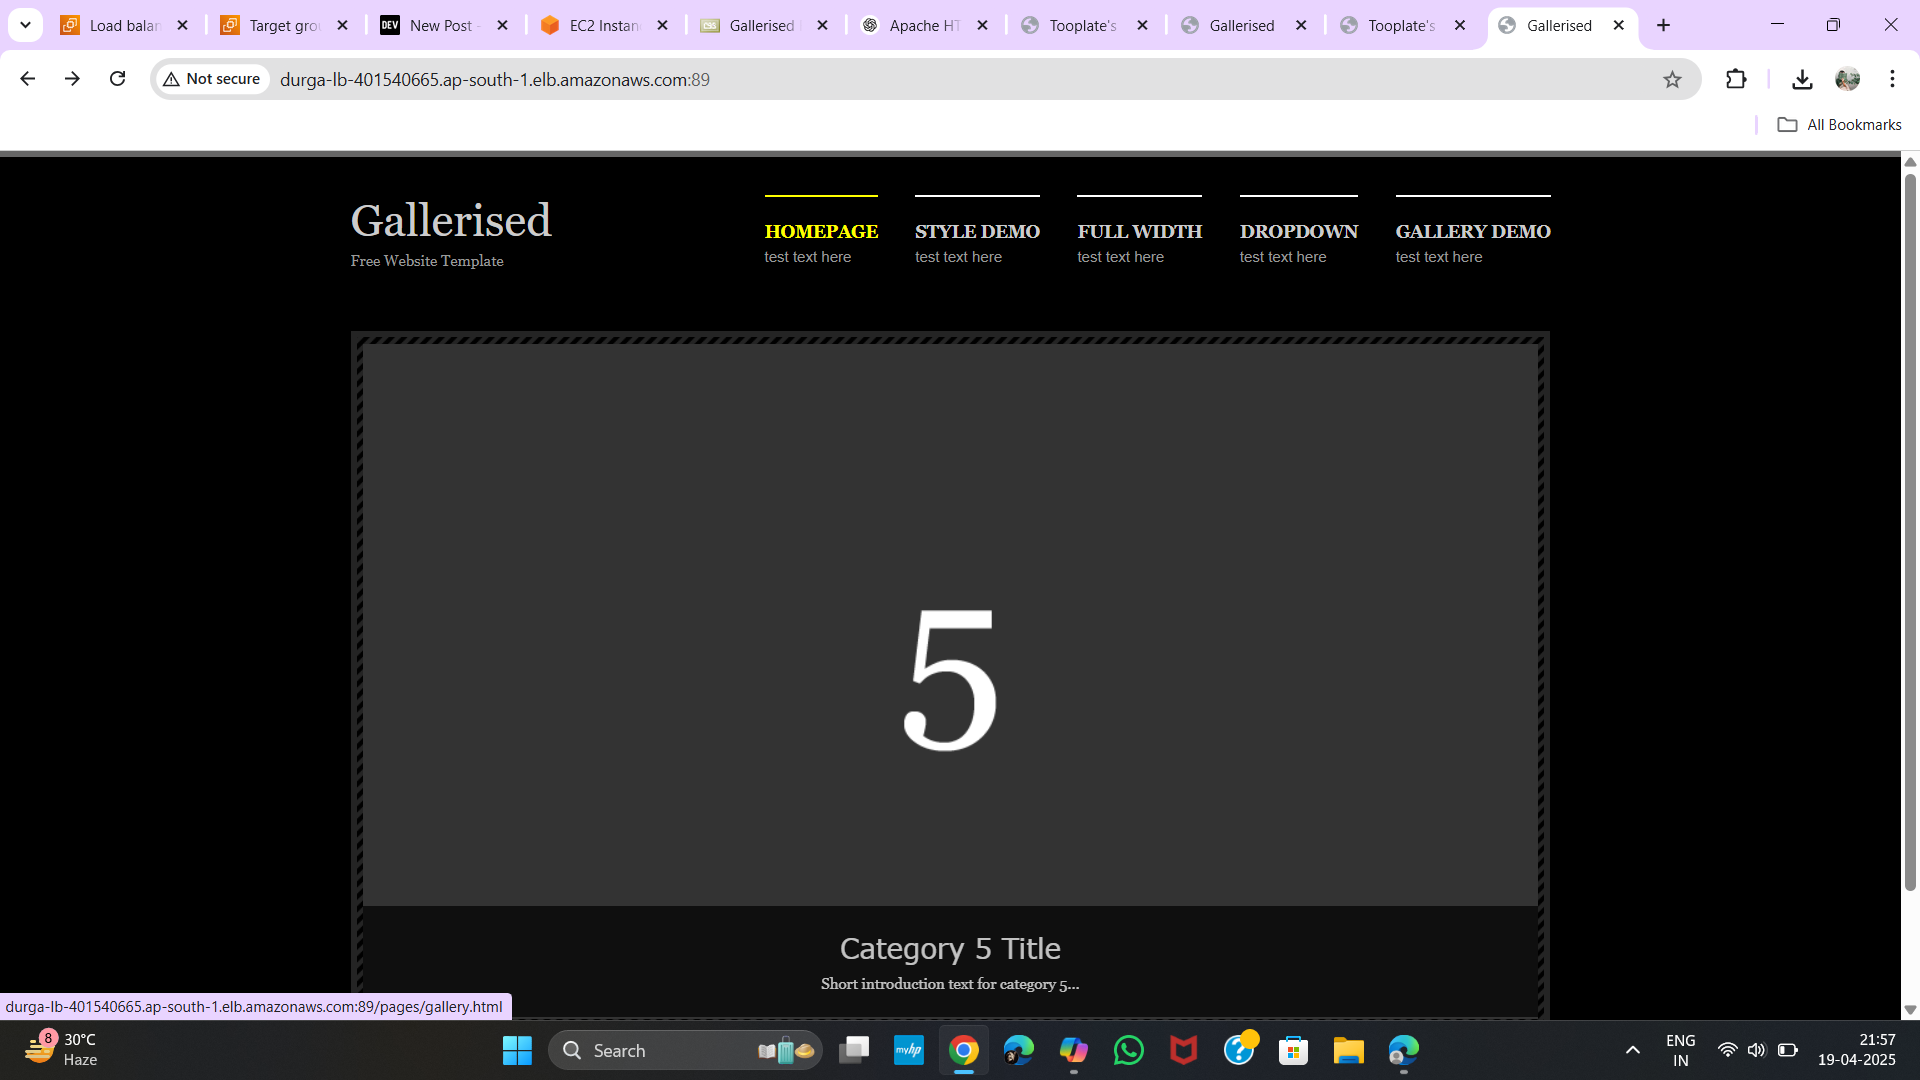The image size is (1920, 1080).
Task: Click the page scrollbar up arrow
Action: [x=1910, y=162]
